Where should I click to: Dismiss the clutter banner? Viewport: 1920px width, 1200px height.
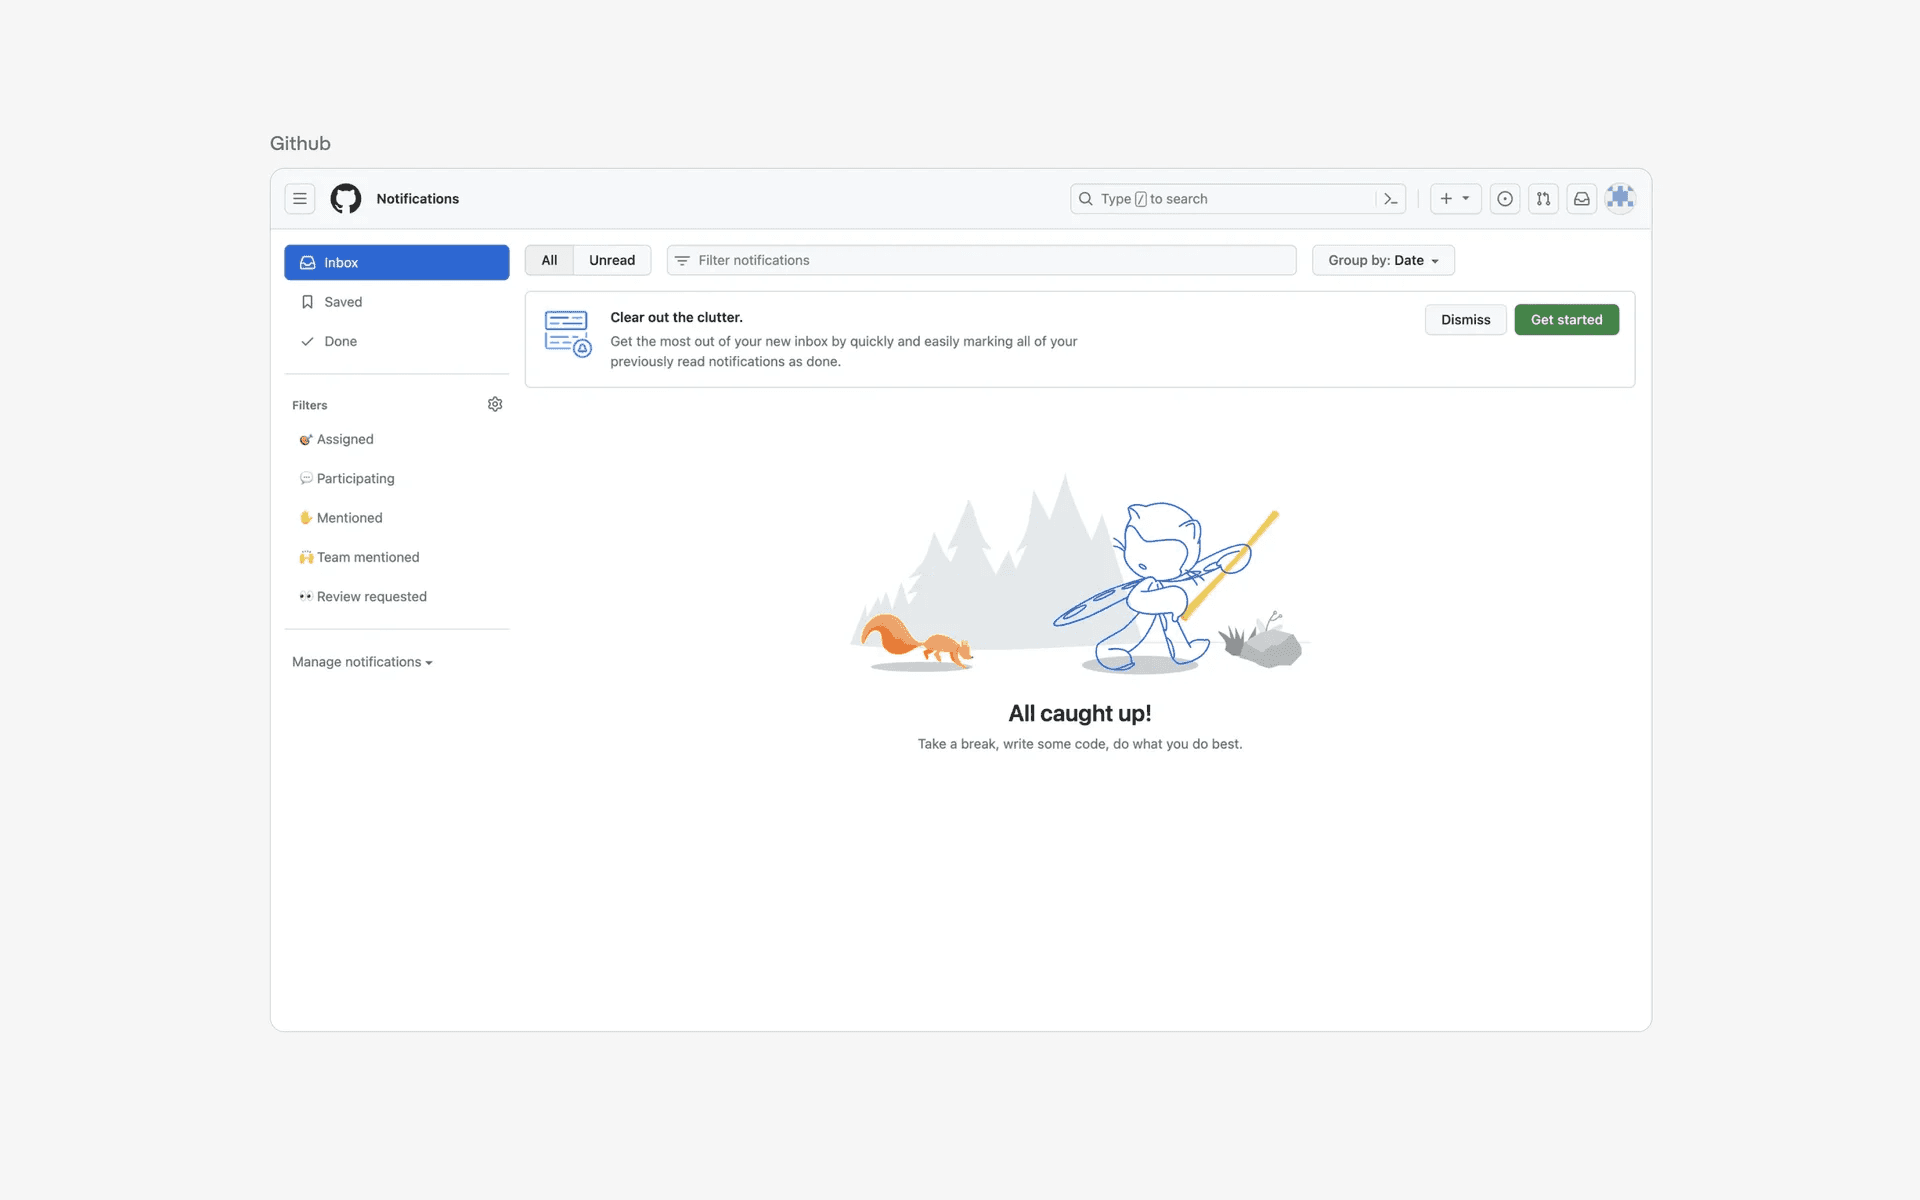1465,320
